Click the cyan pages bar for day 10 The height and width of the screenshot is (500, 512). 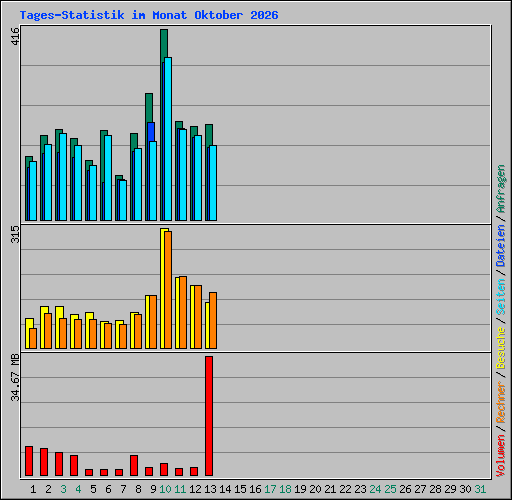pyautogui.click(x=168, y=139)
